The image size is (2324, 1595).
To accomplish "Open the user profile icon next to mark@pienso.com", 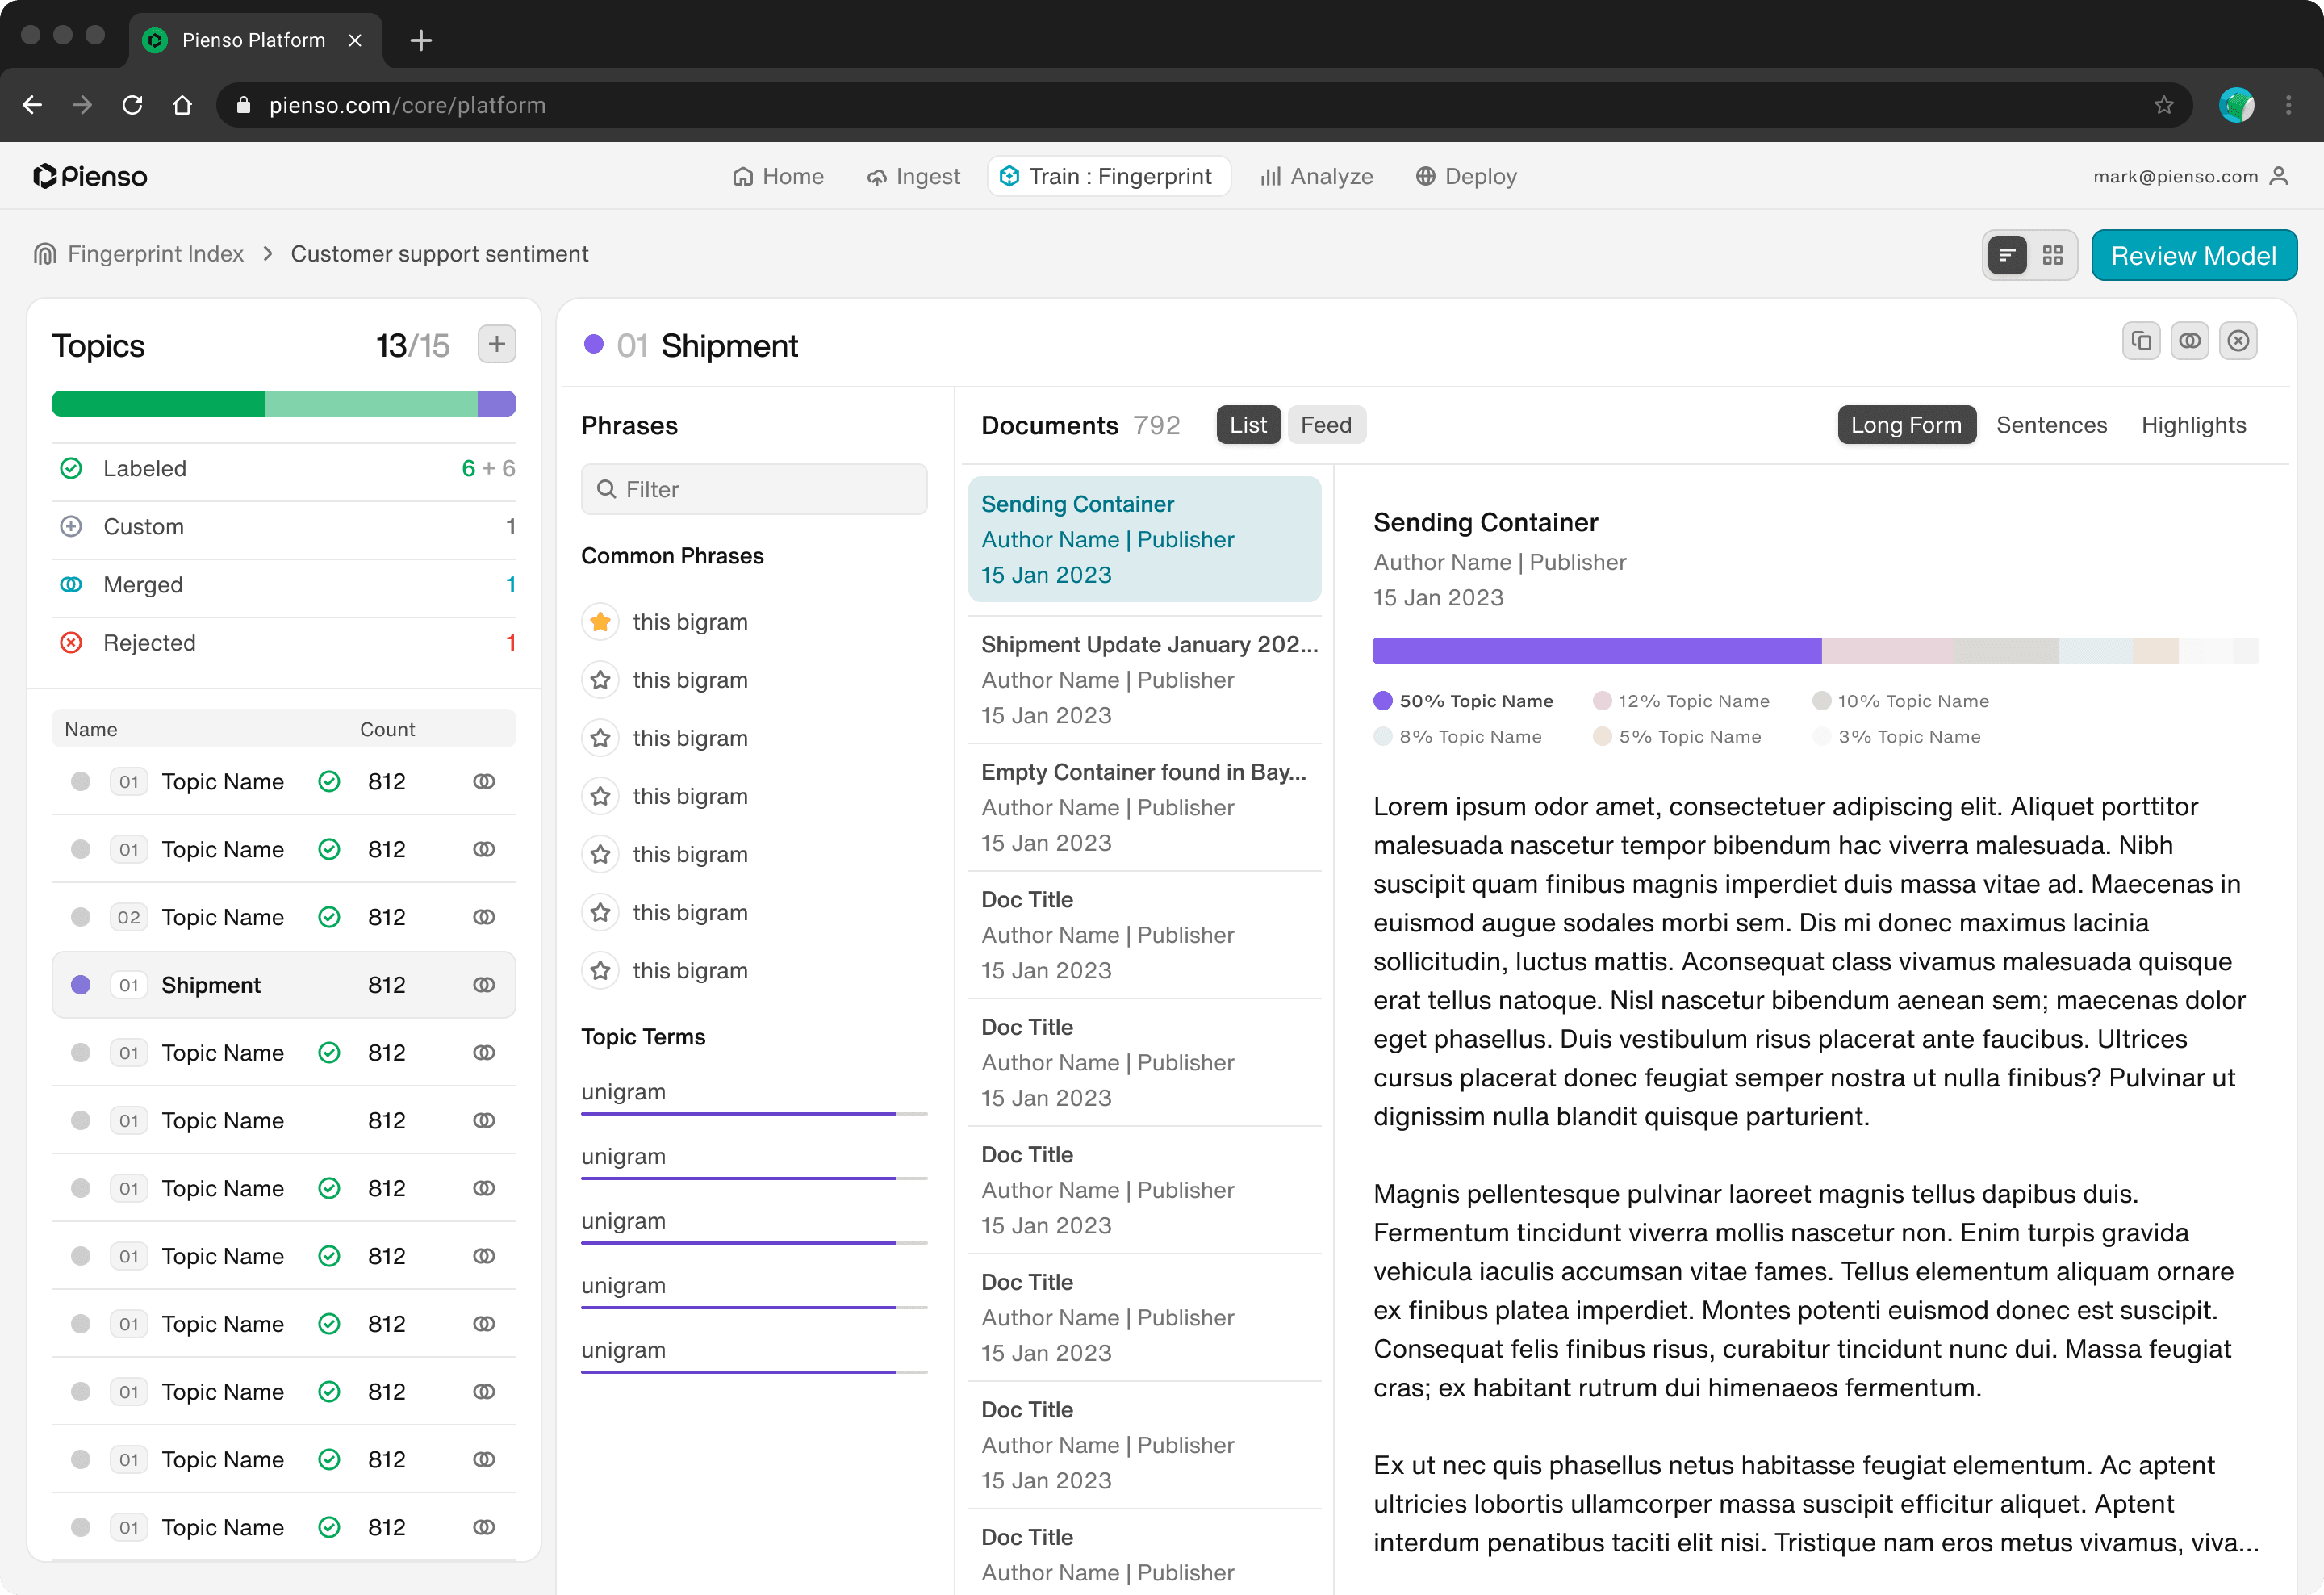I will tap(2279, 176).
